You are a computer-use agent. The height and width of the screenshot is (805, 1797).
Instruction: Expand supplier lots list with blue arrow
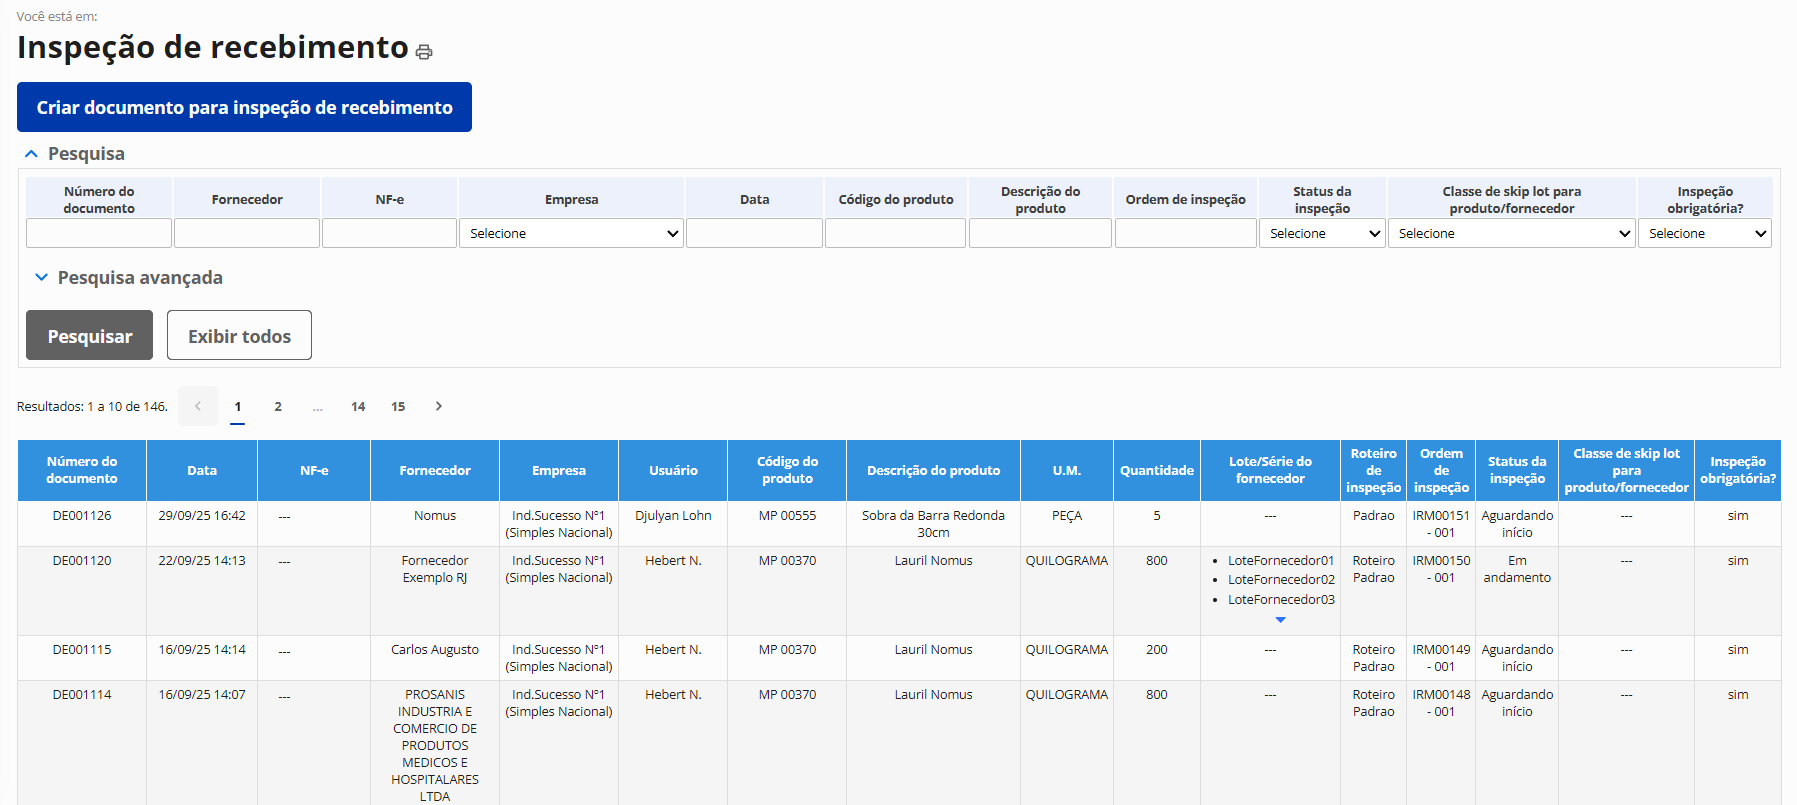point(1280,620)
